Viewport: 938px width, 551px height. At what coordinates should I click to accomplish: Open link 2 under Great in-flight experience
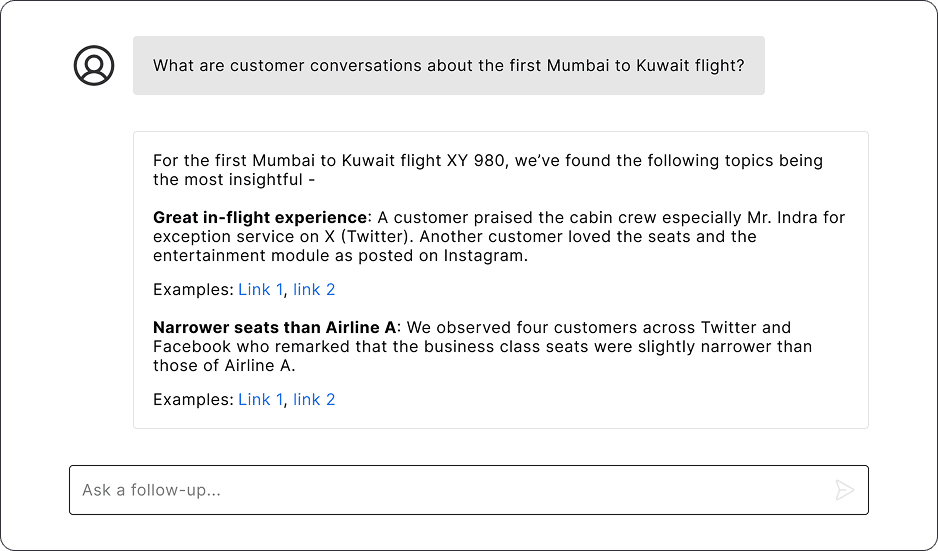[314, 290]
